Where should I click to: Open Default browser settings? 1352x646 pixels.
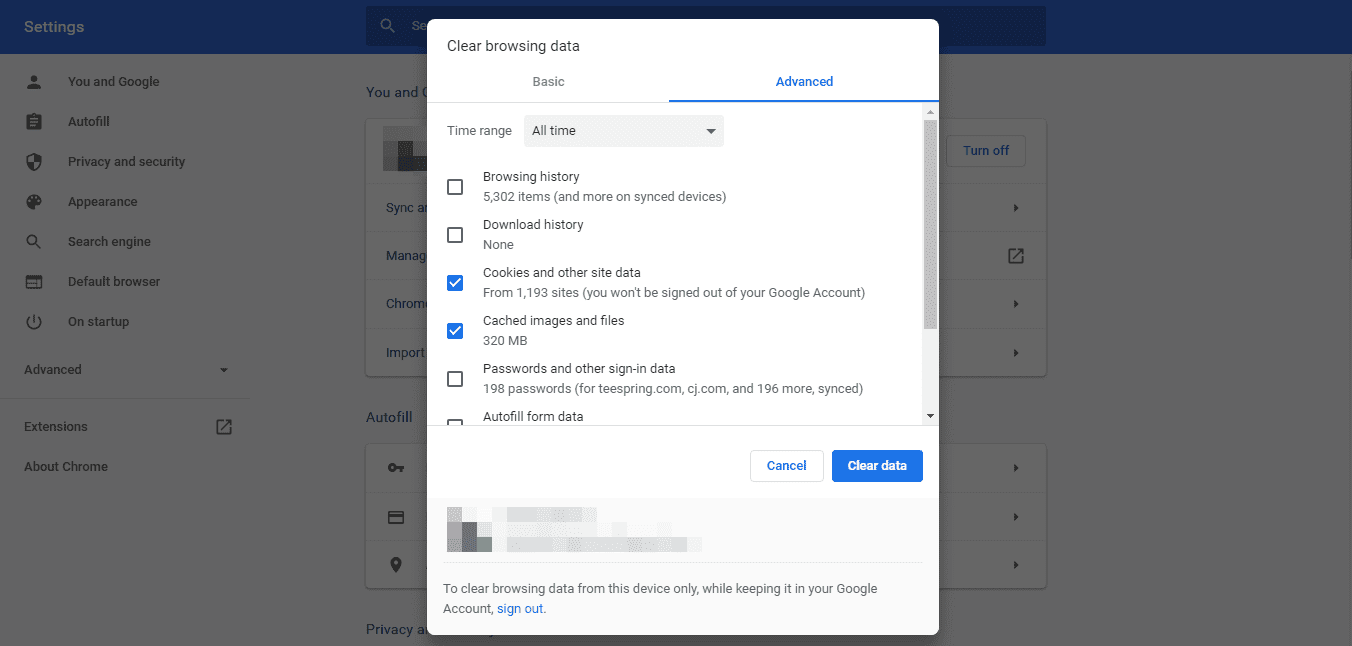[114, 282]
